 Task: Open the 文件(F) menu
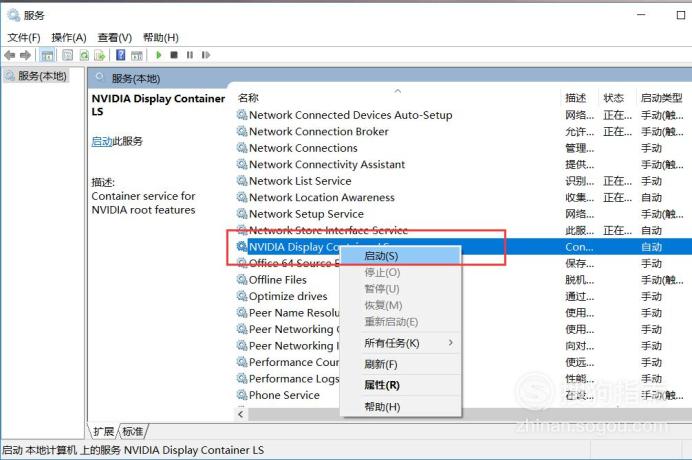click(x=24, y=38)
